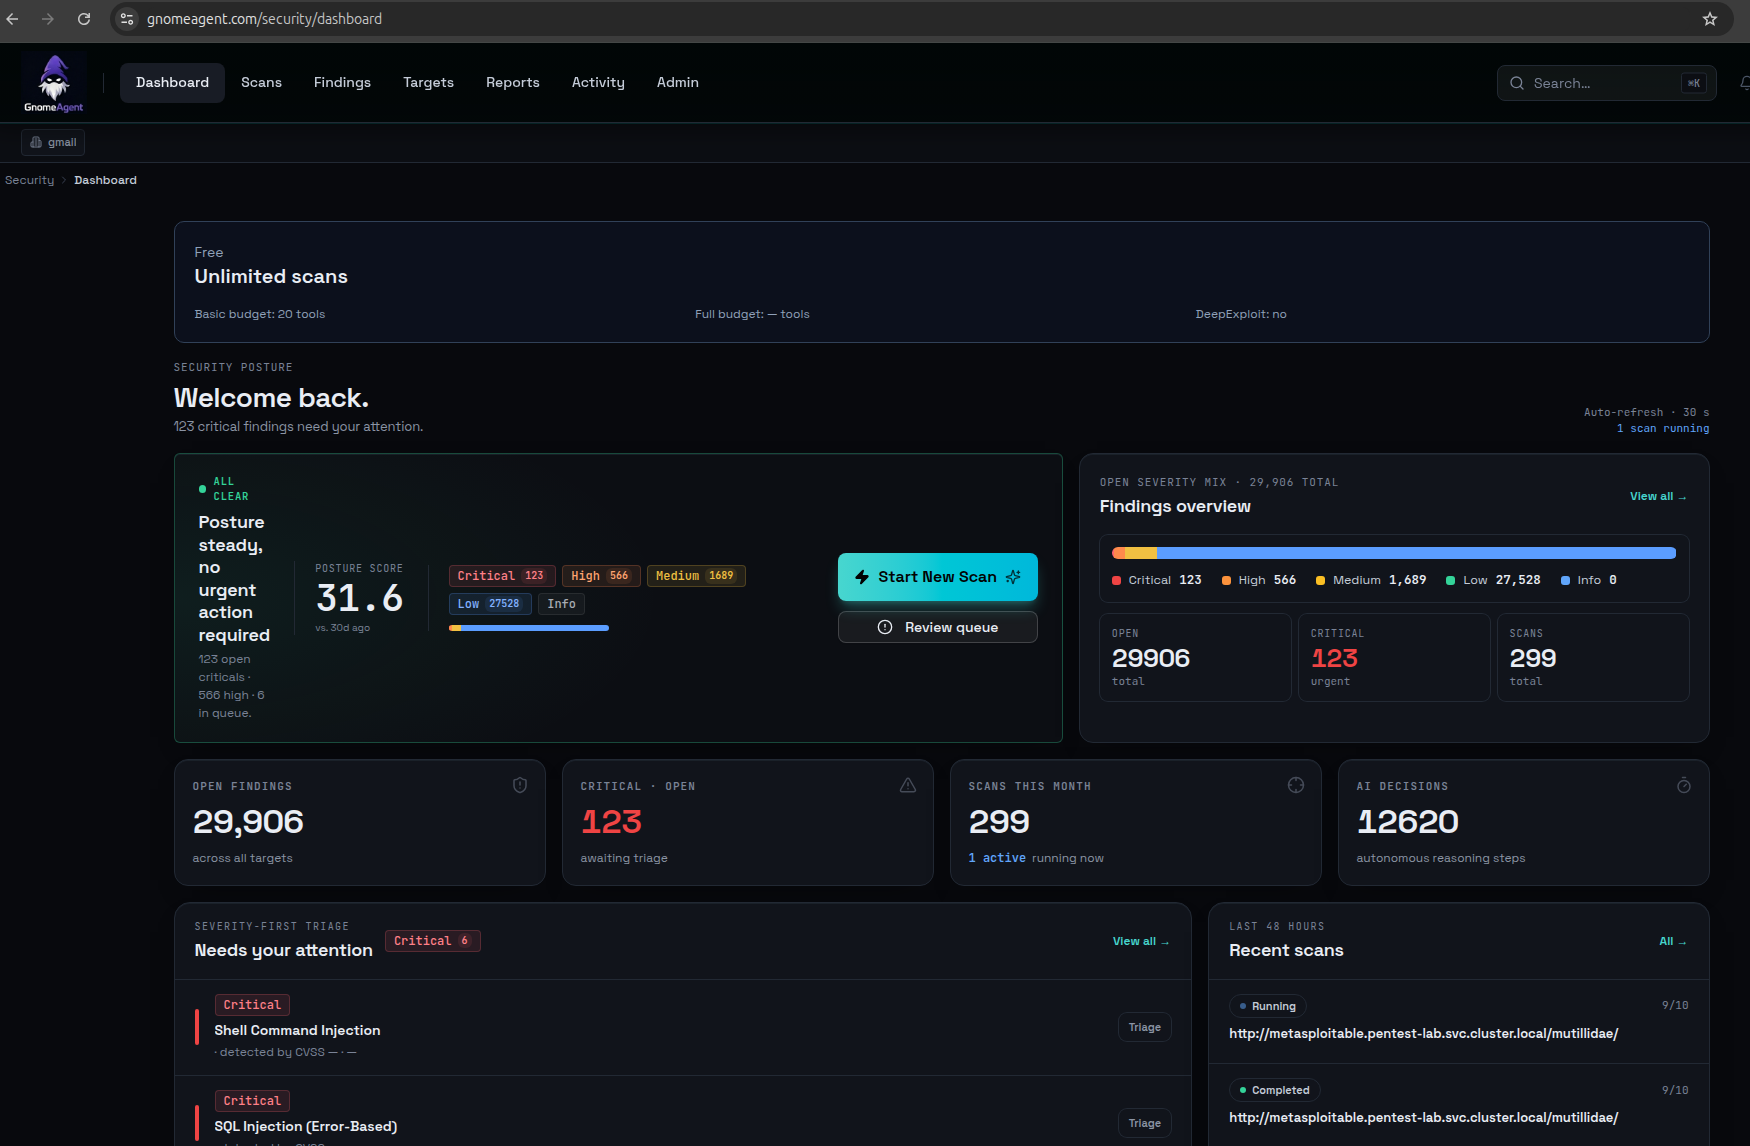
Task: Bookmark this page with the star icon
Action: click(1710, 19)
